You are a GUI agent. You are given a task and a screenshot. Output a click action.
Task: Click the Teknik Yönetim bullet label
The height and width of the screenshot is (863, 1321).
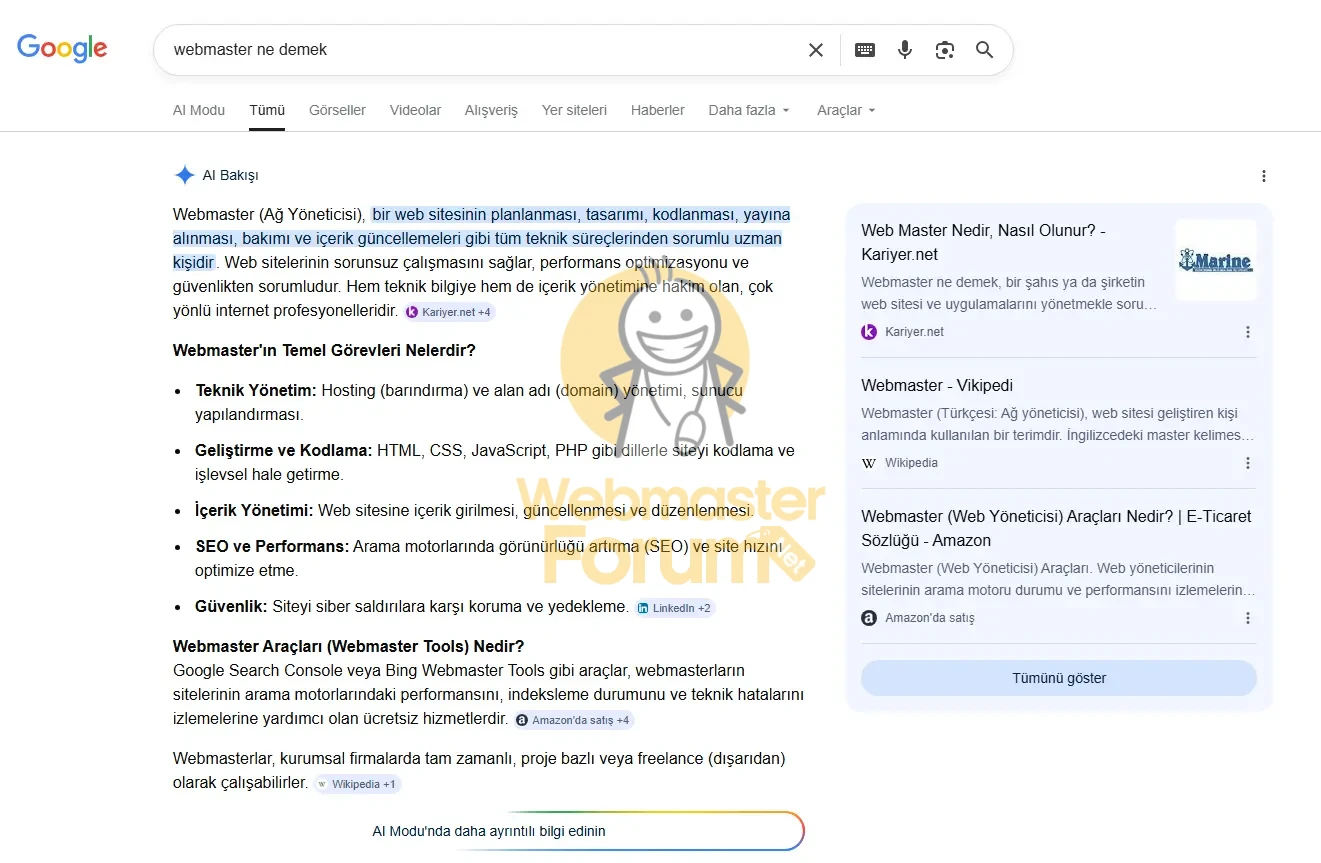[256, 390]
